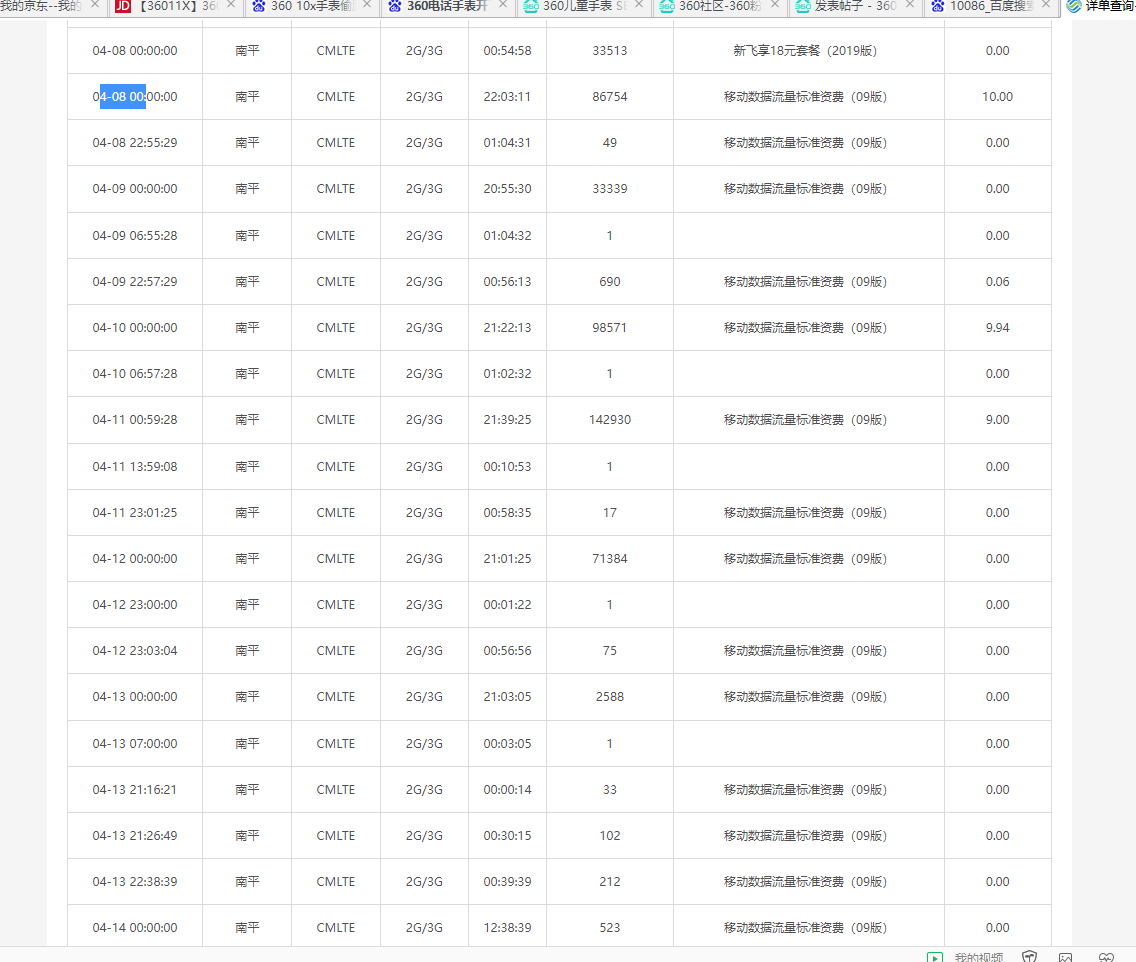Click the 04-11 13:59:08 timestamp
The image size is (1136, 962).
click(135, 467)
